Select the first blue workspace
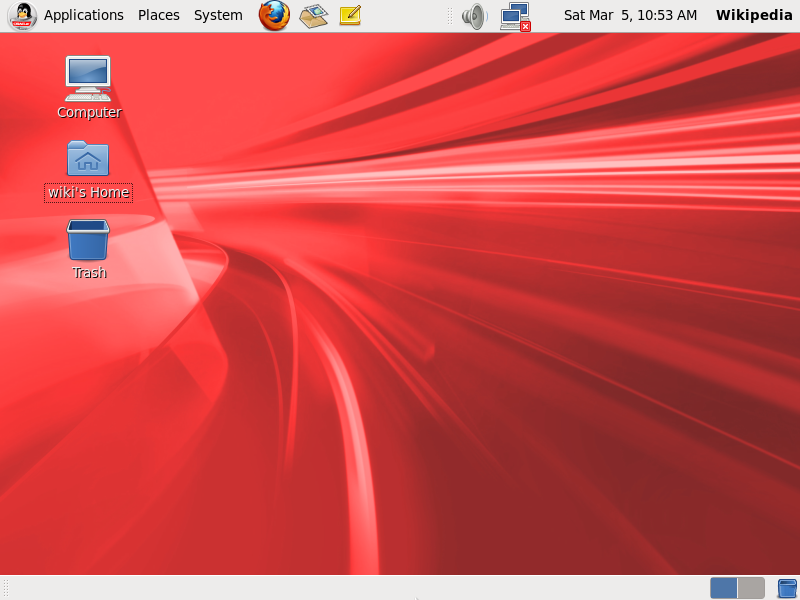Viewport: 800px width, 600px height. pyautogui.click(x=723, y=588)
